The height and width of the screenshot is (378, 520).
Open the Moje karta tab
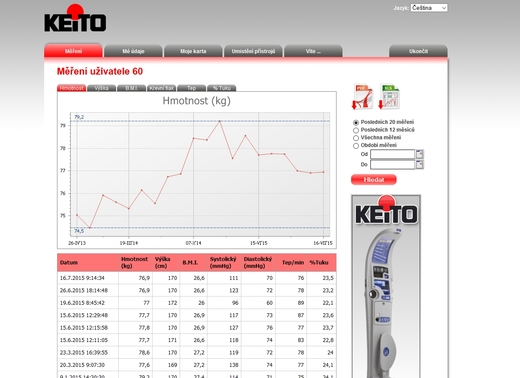tap(193, 51)
